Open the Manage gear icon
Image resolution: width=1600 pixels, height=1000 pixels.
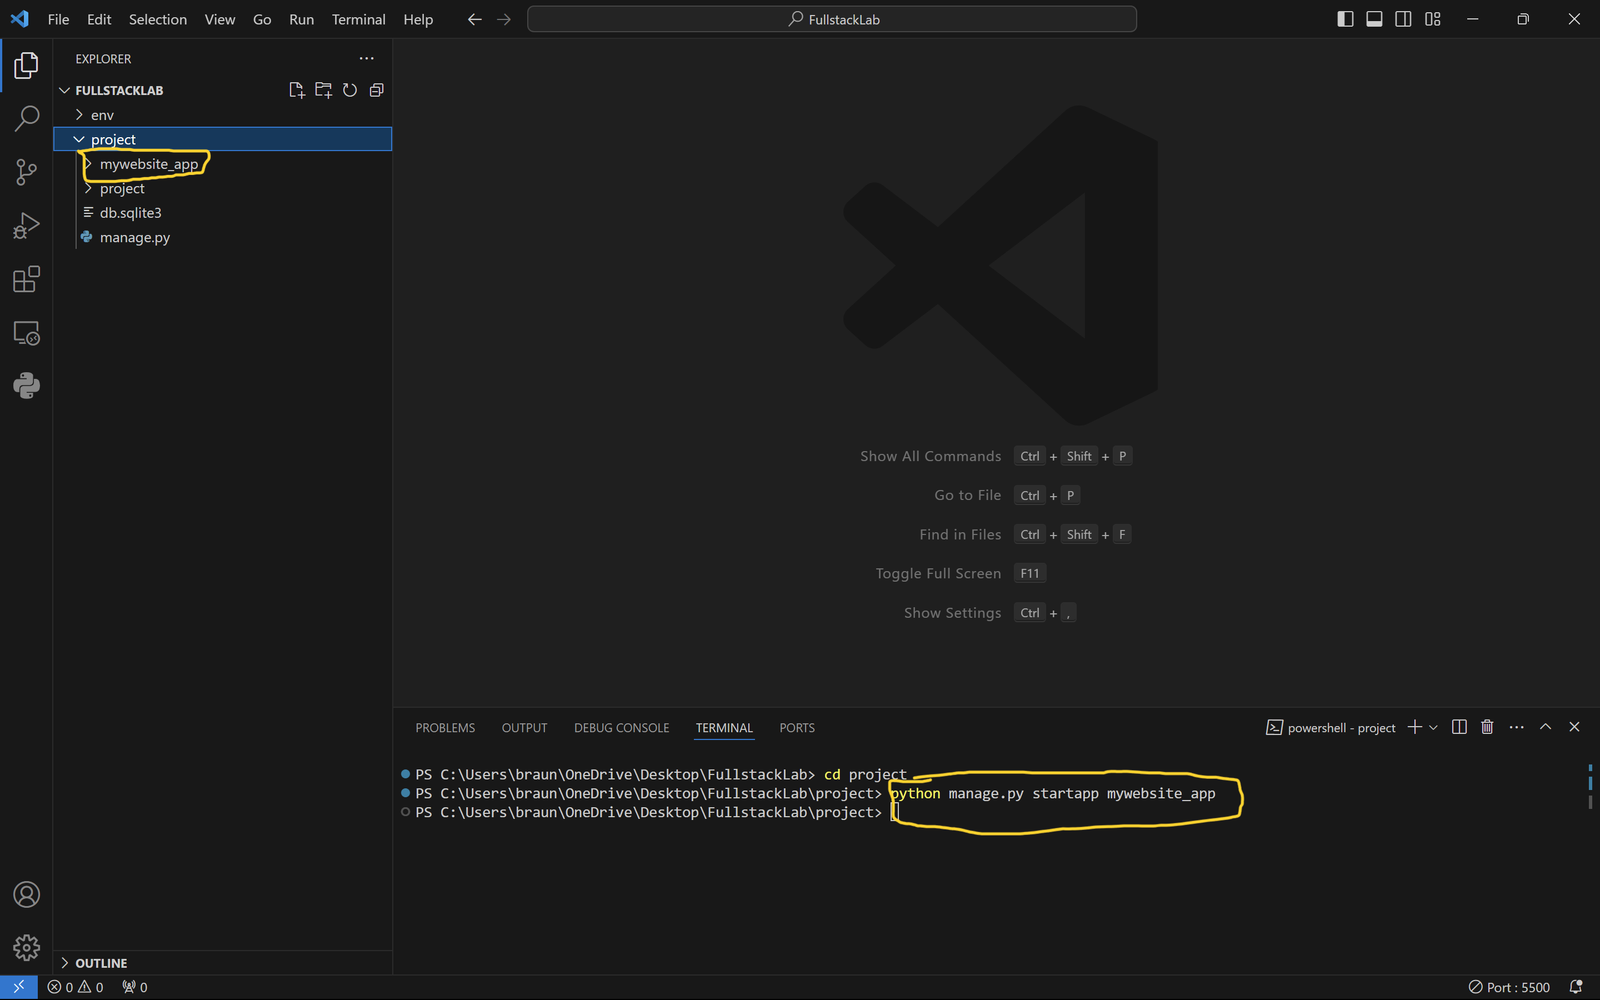[27, 947]
